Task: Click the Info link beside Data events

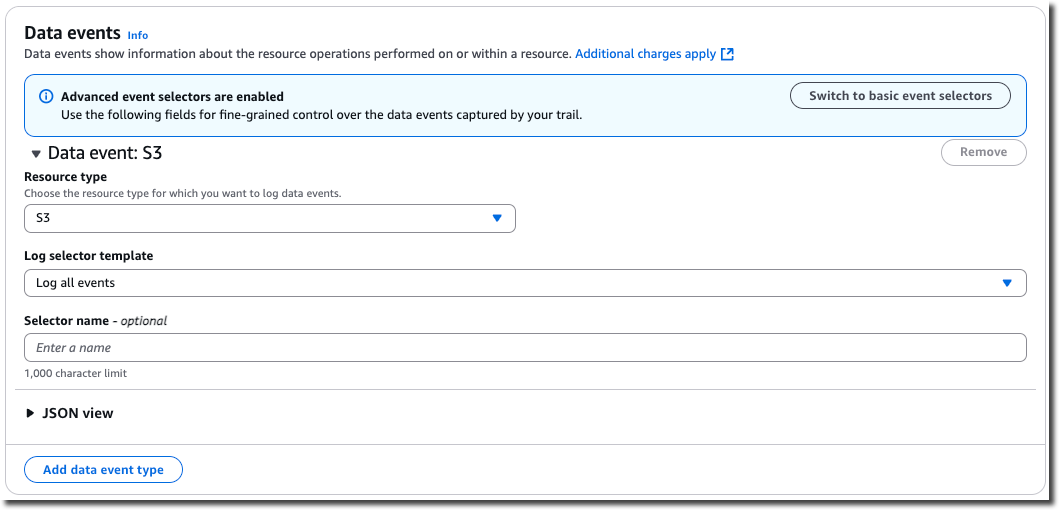Action: point(138,35)
